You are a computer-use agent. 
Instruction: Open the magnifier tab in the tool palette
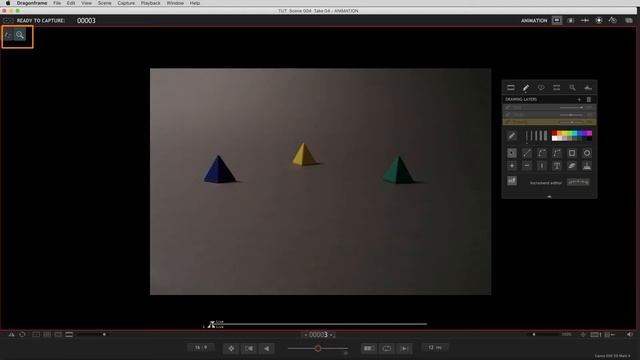coord(572,88)
